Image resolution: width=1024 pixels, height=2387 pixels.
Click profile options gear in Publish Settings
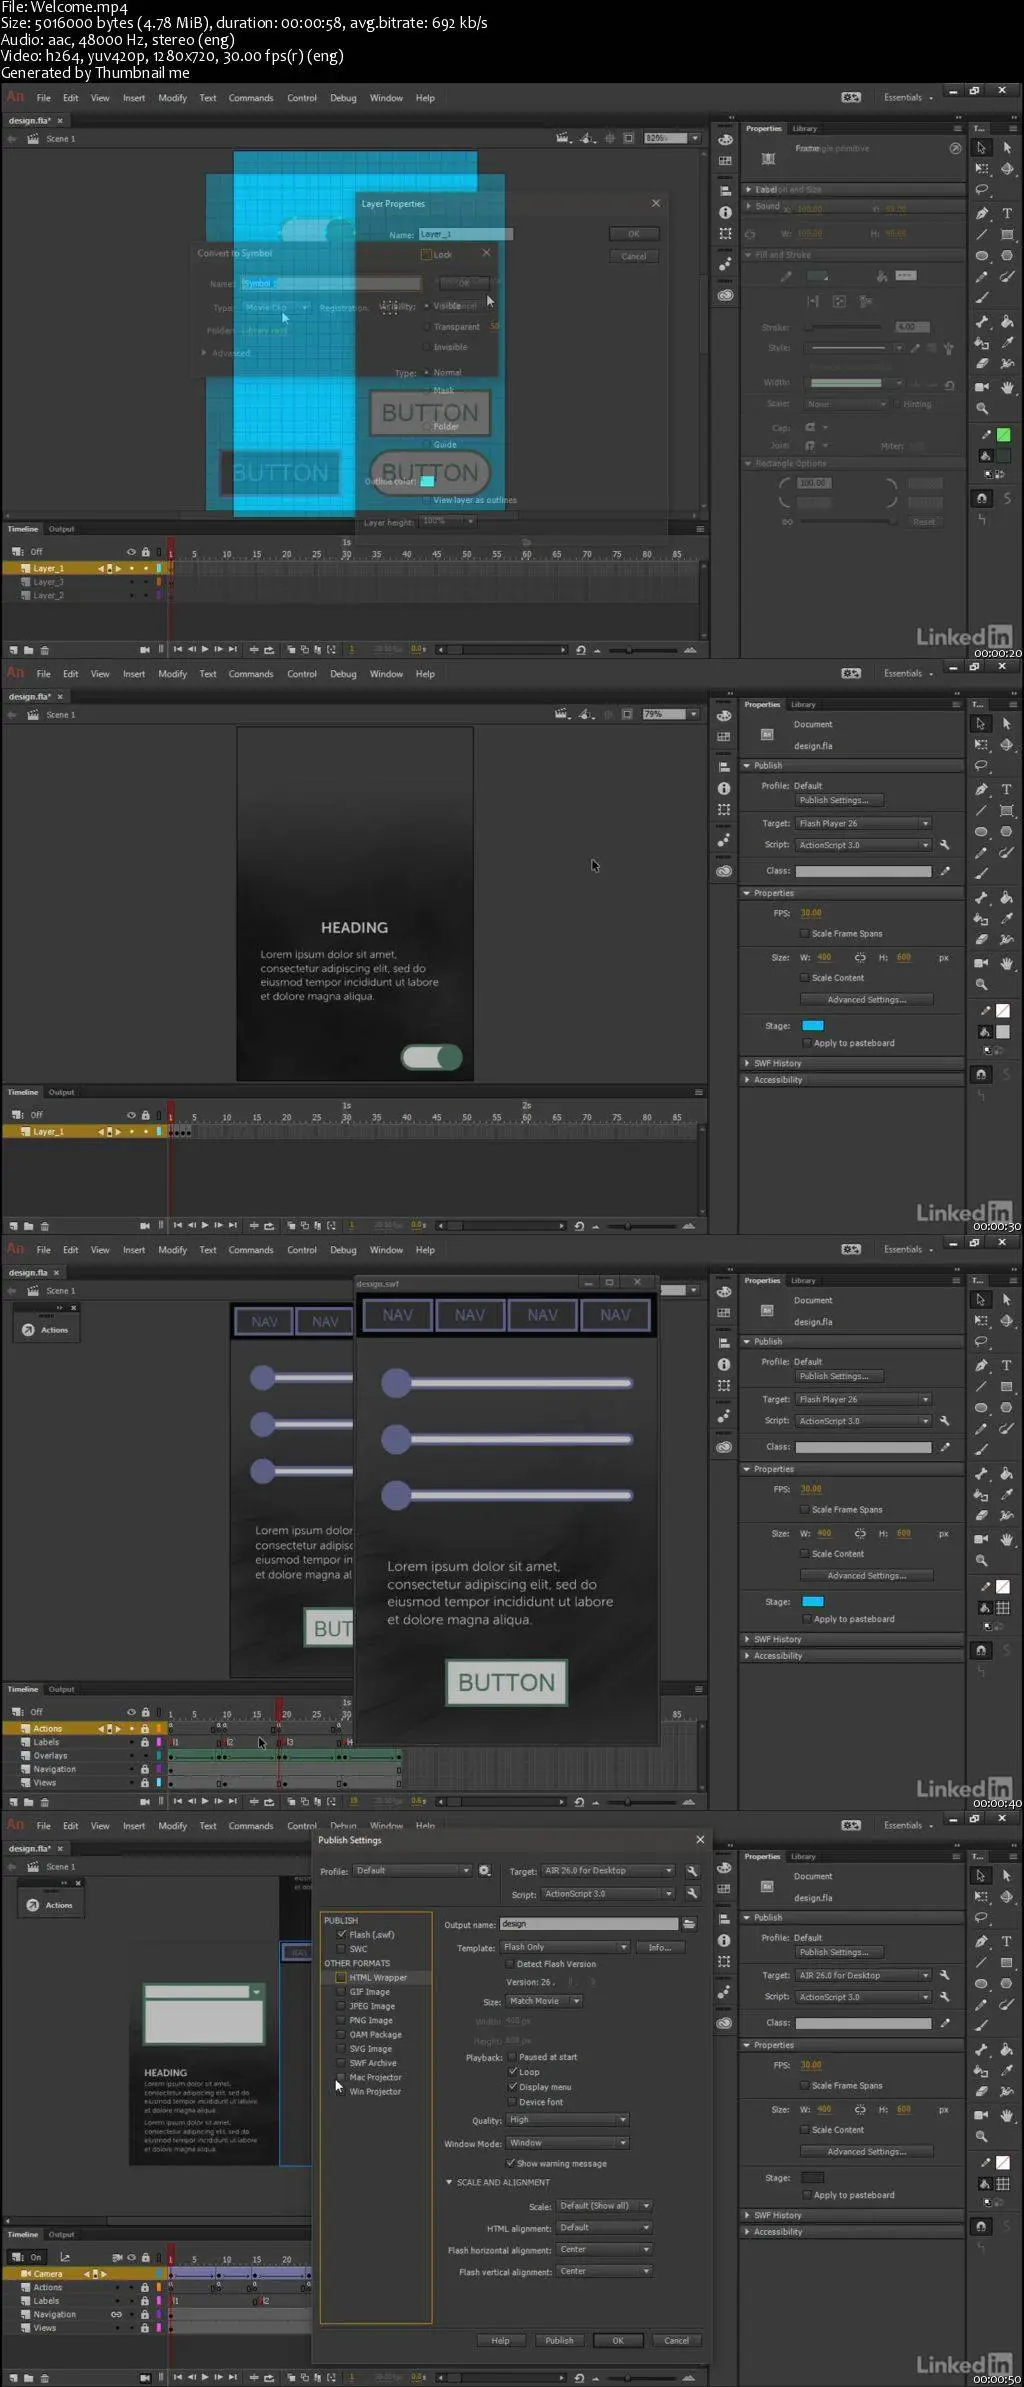click(485, 1871)
